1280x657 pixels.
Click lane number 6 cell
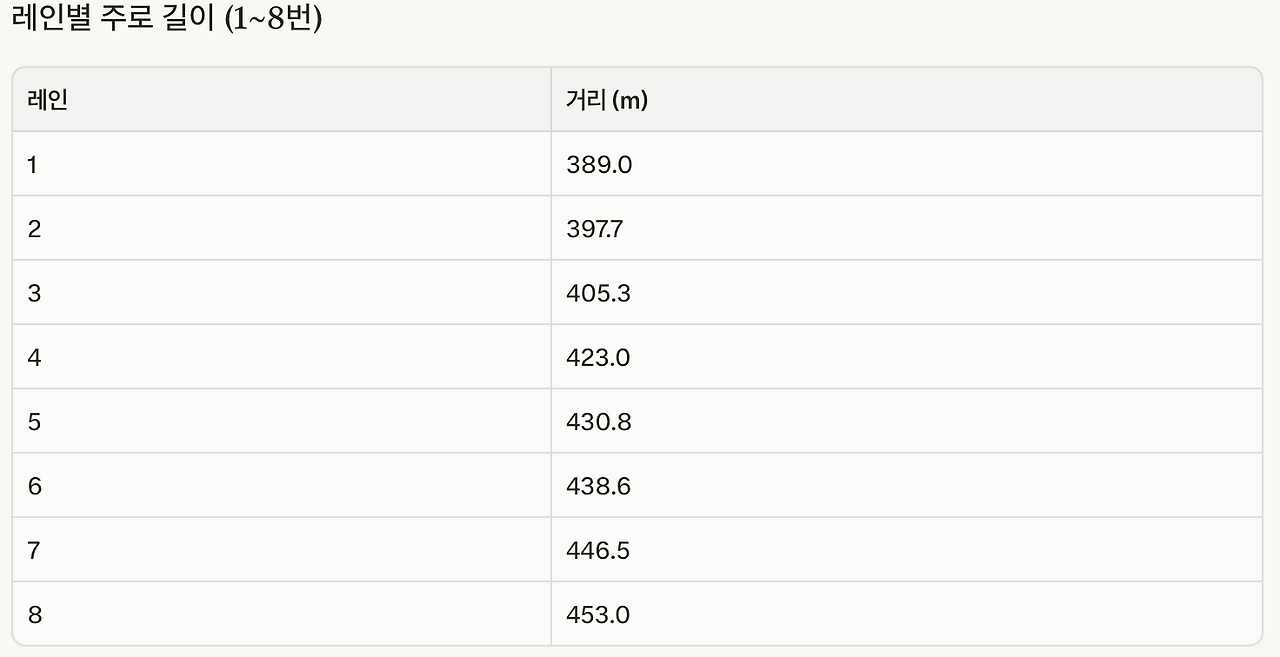coord(34,486)
